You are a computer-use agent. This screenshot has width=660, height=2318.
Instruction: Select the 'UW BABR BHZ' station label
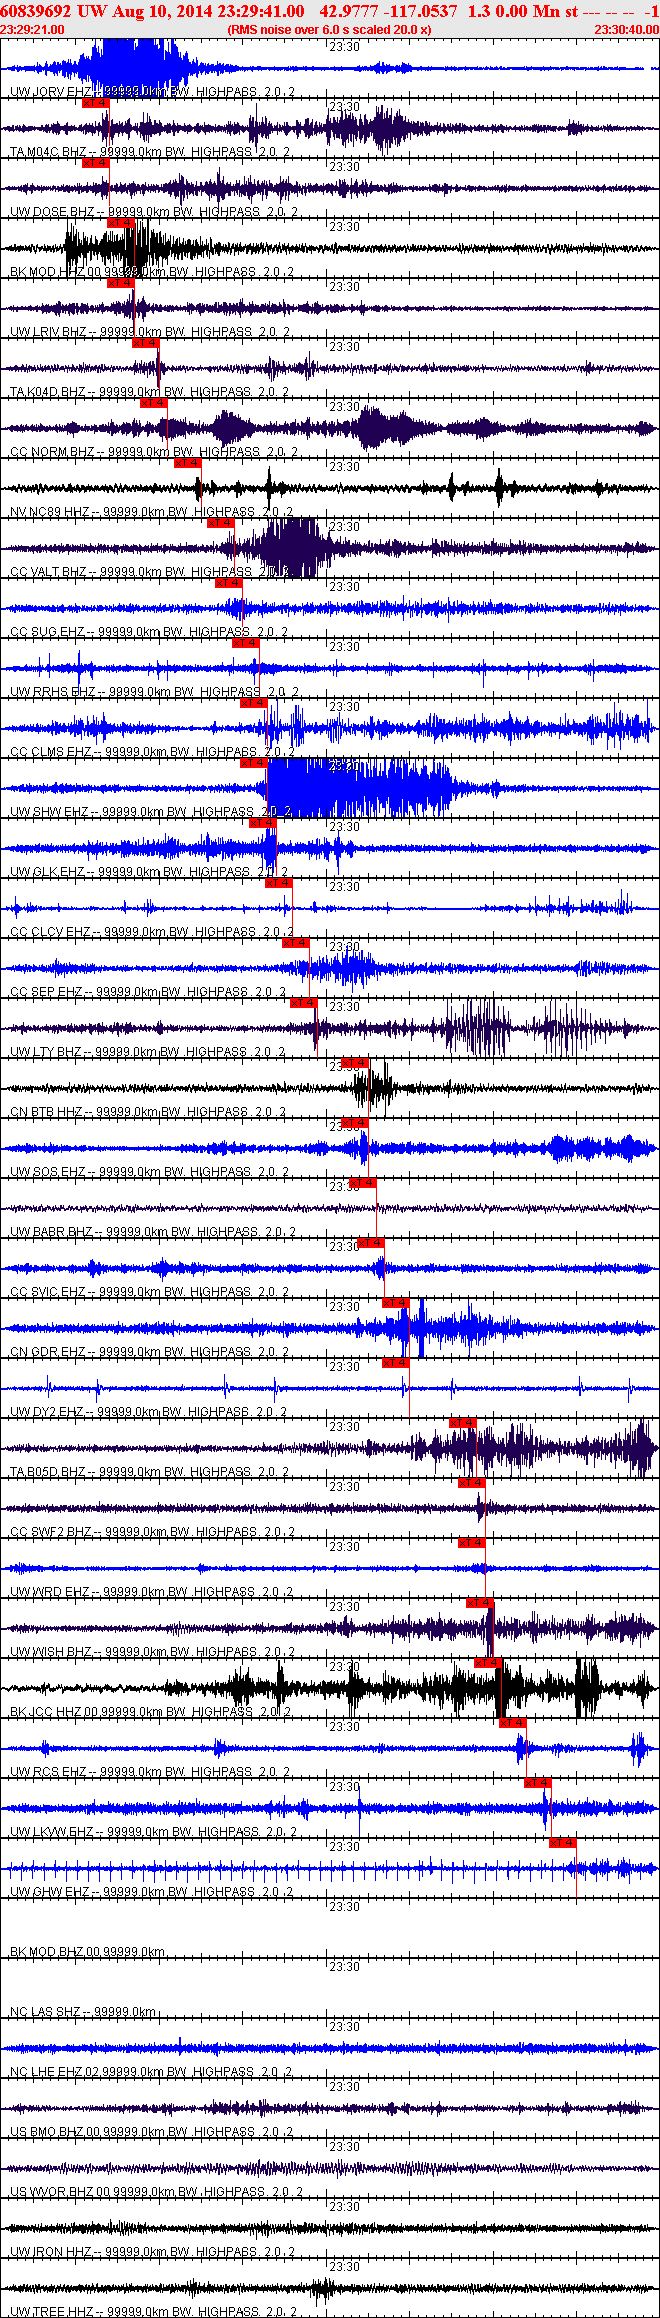click(x=51, y=1232)
